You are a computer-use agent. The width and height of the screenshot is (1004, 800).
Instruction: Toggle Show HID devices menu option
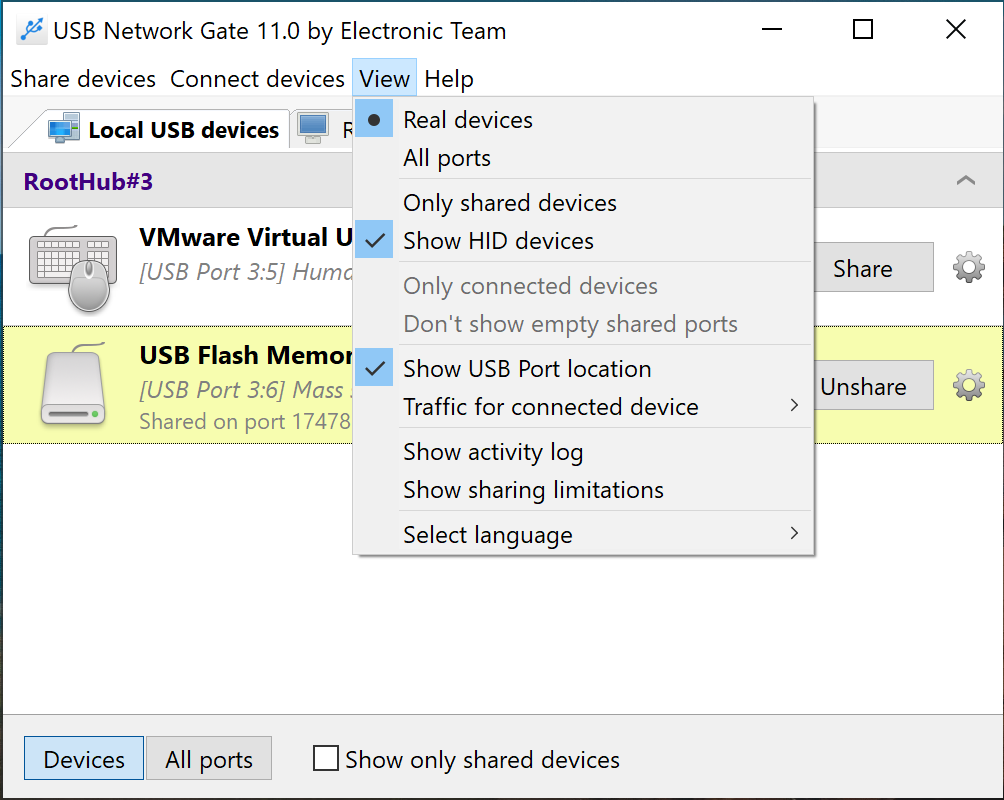498,241
